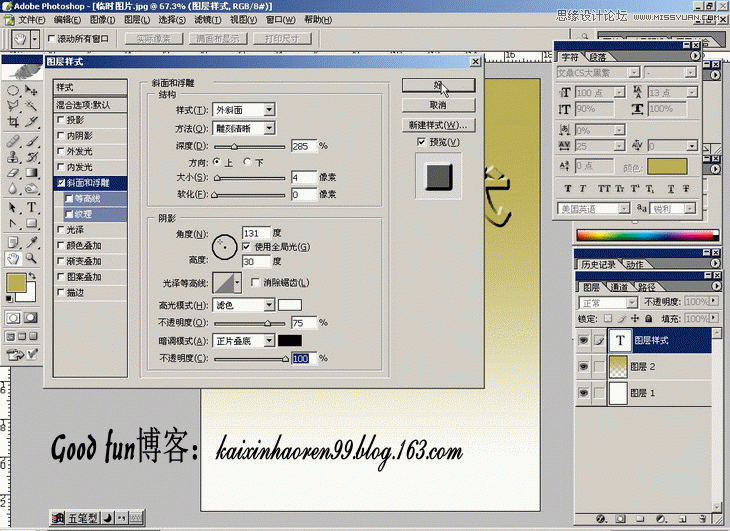The image size is (730, 531).
Task: Select the Crop tool
Action: click(13, 121)
